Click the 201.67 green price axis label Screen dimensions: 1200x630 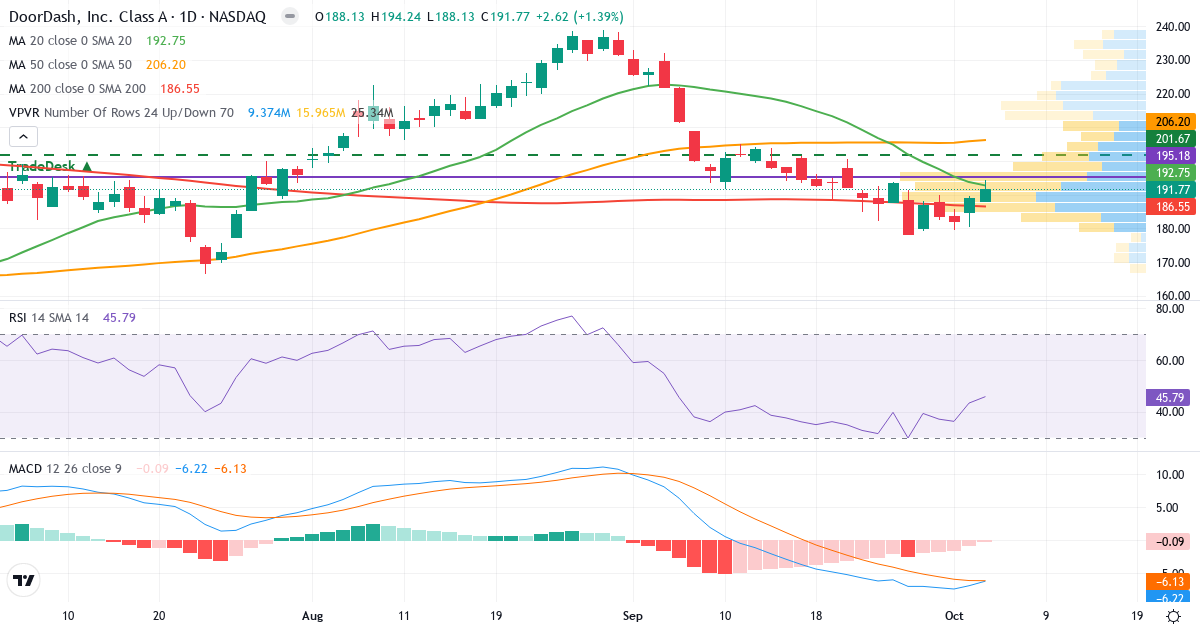(1172, 138)
